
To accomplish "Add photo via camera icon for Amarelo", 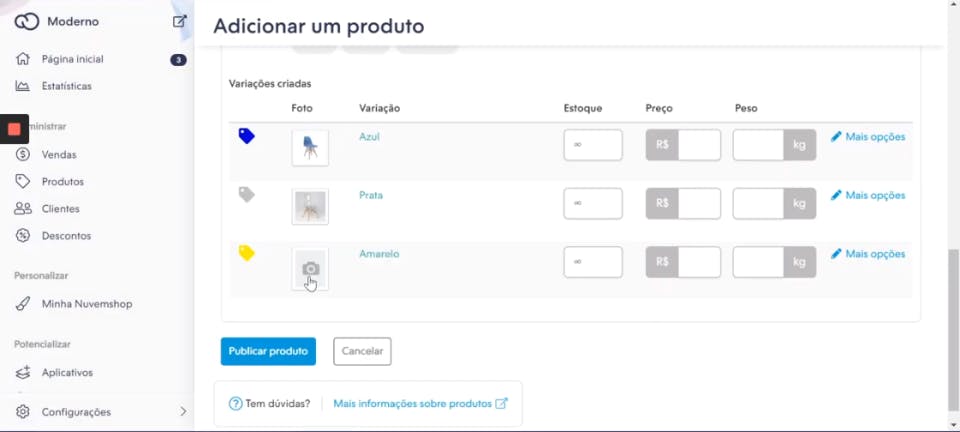I will pyautogui.click(x=310, y=268).
